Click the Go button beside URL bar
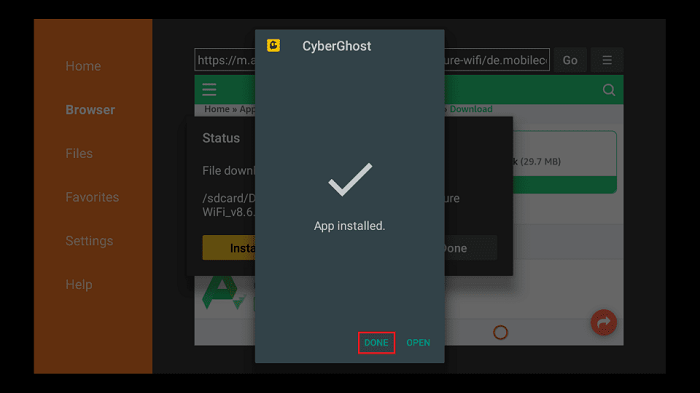Image resolution: width=700 pixels, height=393 pixels. tap(570, 60)
